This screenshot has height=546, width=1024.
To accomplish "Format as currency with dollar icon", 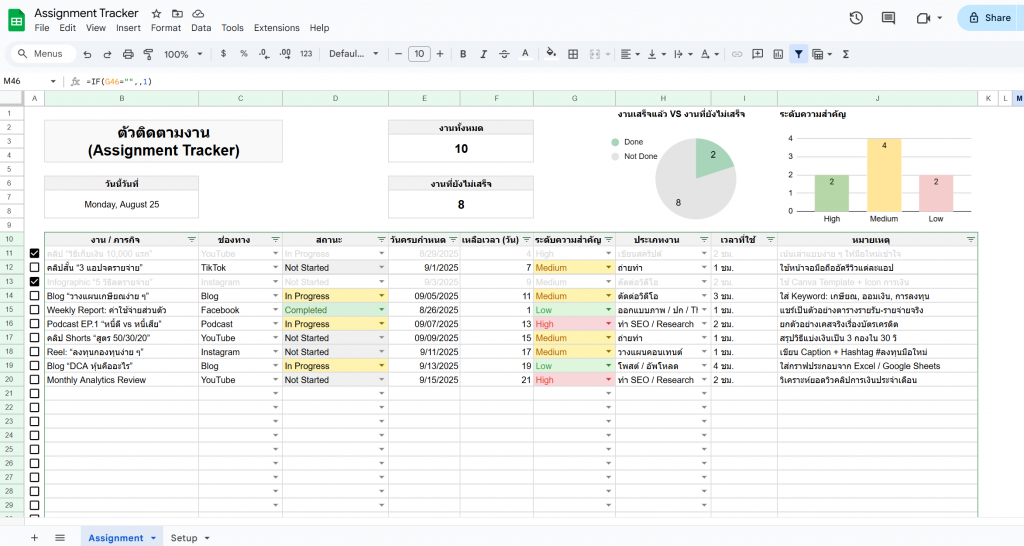I will (x=223, y=54).
